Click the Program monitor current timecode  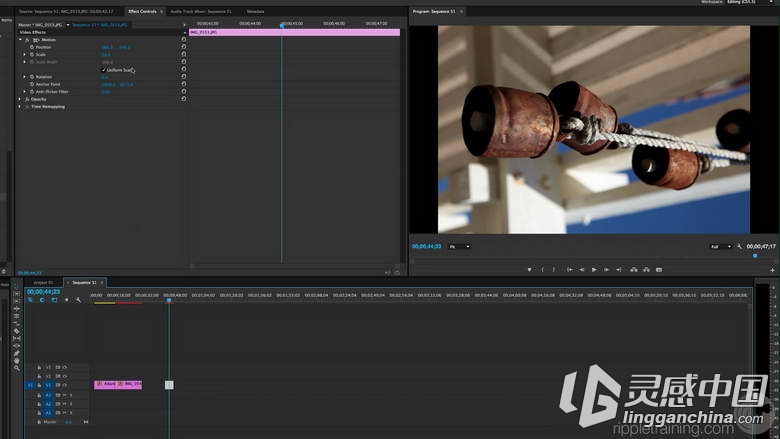pyautogui.click(x=426, y=247)
